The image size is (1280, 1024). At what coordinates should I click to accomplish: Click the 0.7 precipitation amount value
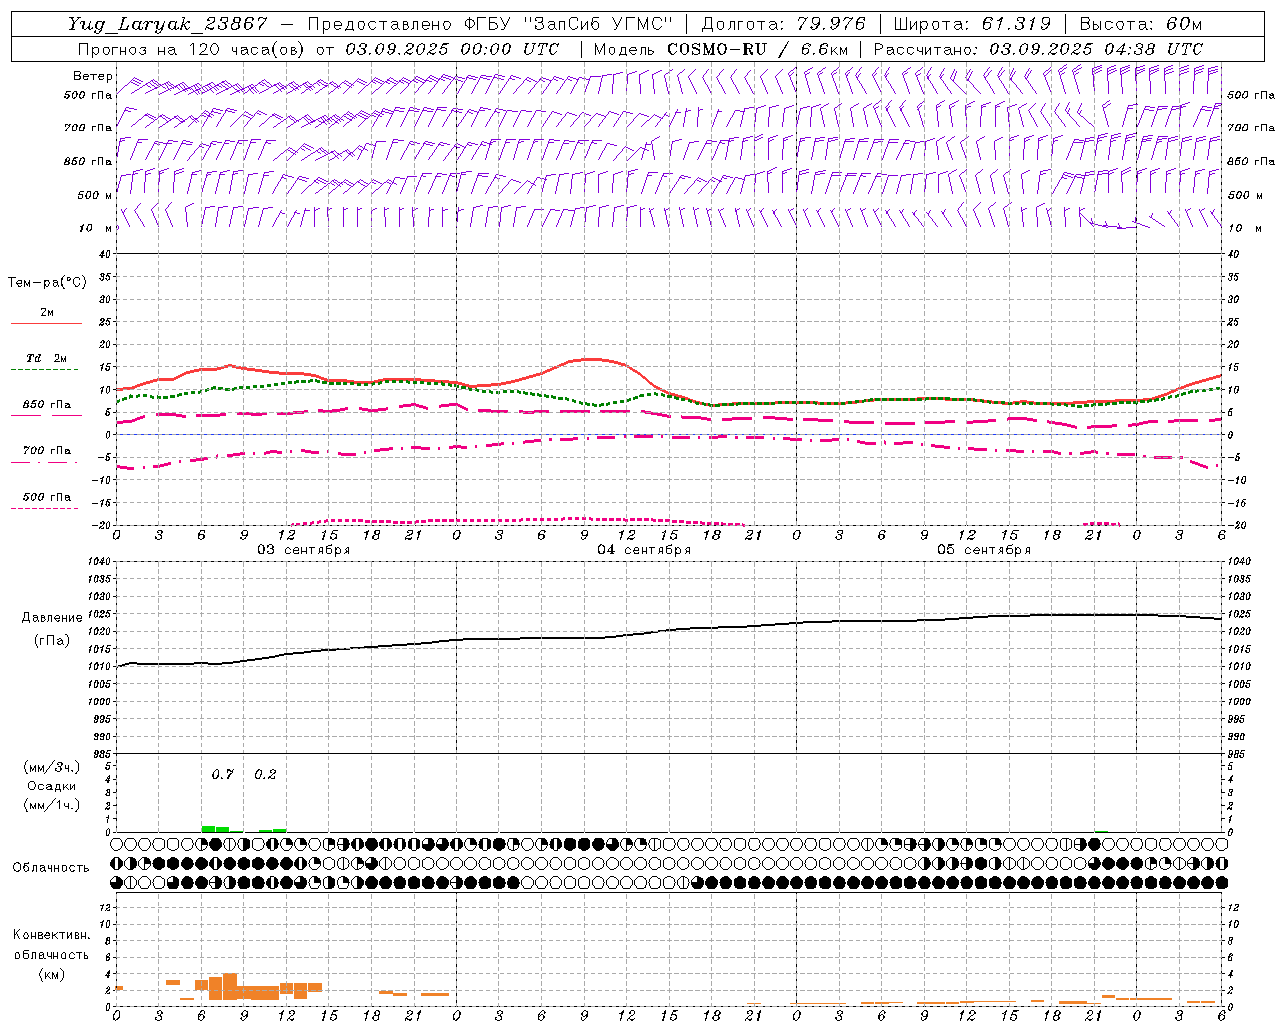click(x=222, y=774)
